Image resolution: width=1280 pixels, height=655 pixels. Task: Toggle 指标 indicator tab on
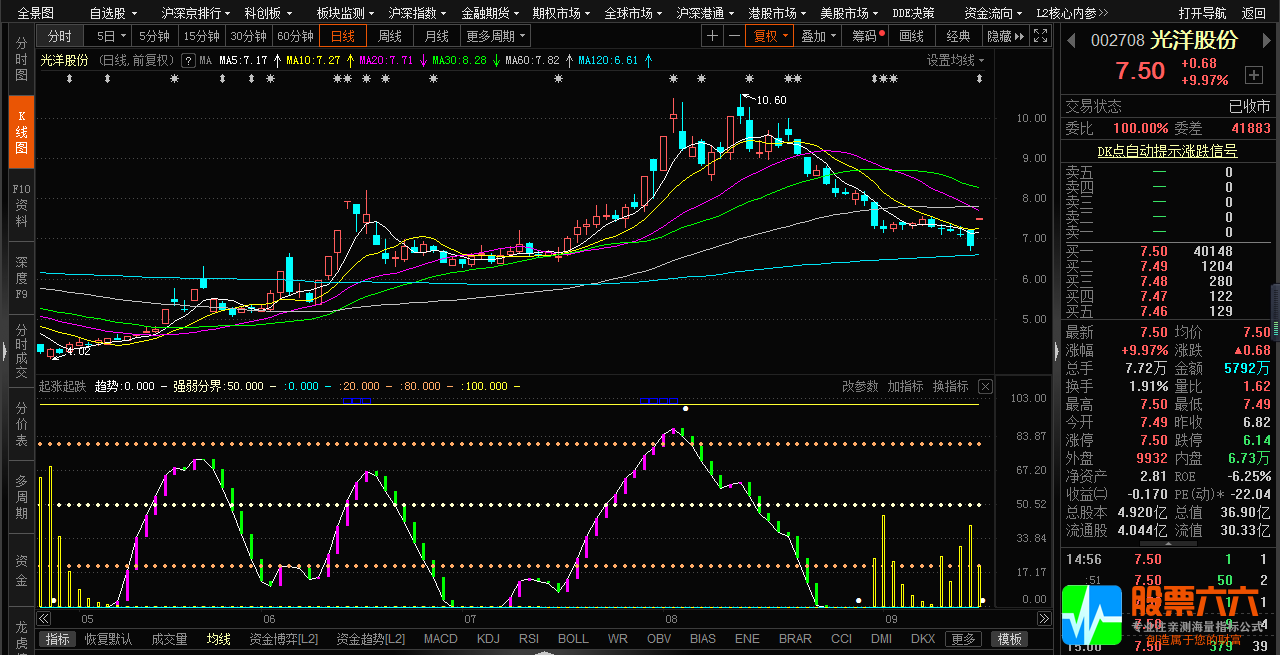pos(58,638)
